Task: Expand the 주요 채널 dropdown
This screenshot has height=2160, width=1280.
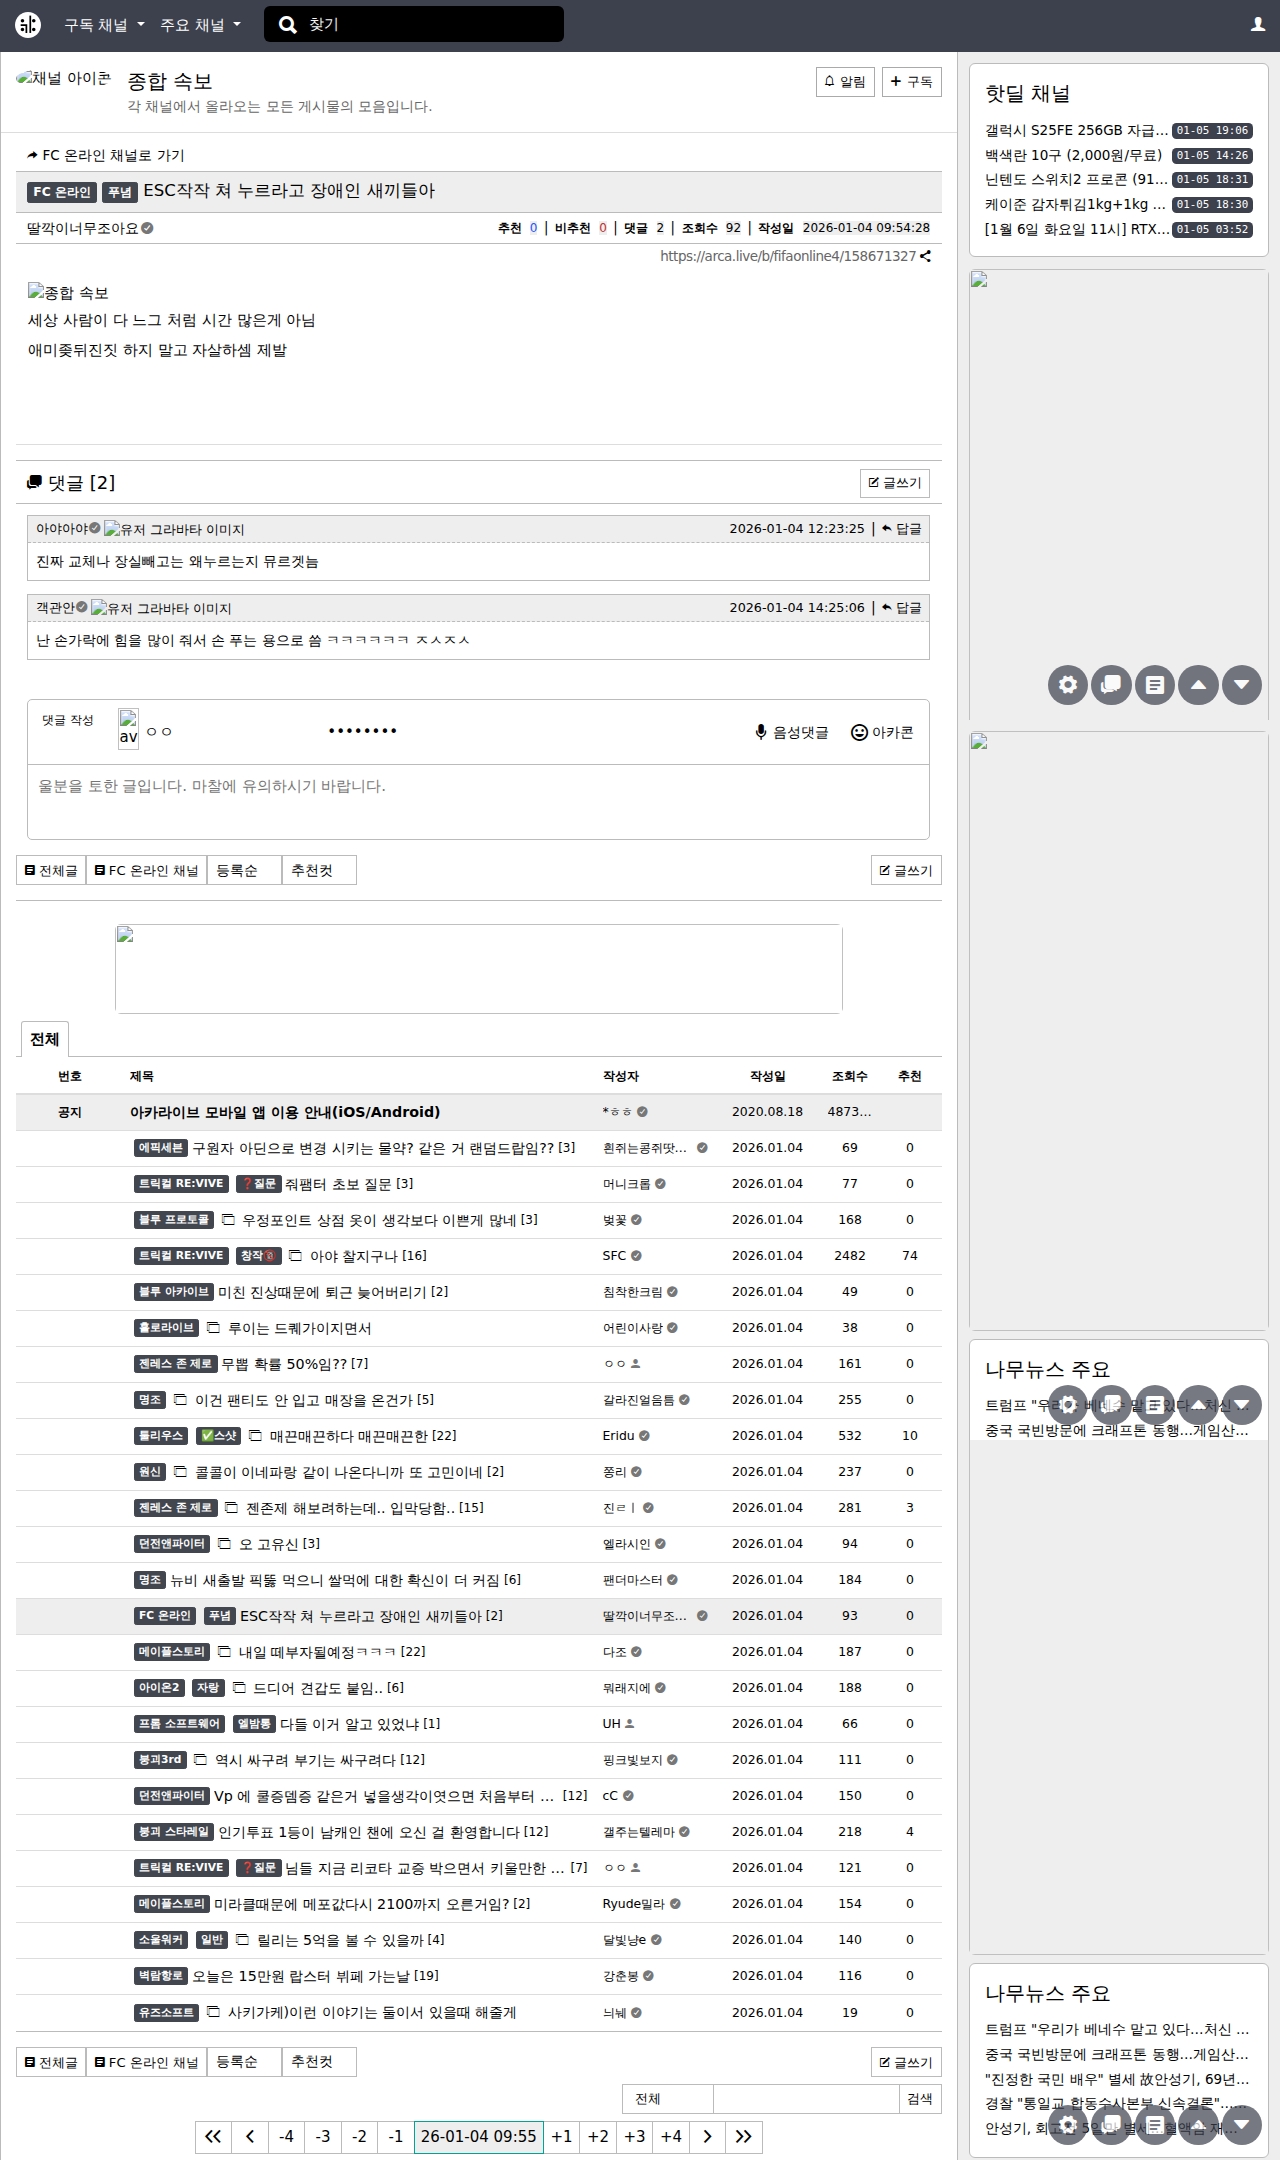Action: coord(200,25)
